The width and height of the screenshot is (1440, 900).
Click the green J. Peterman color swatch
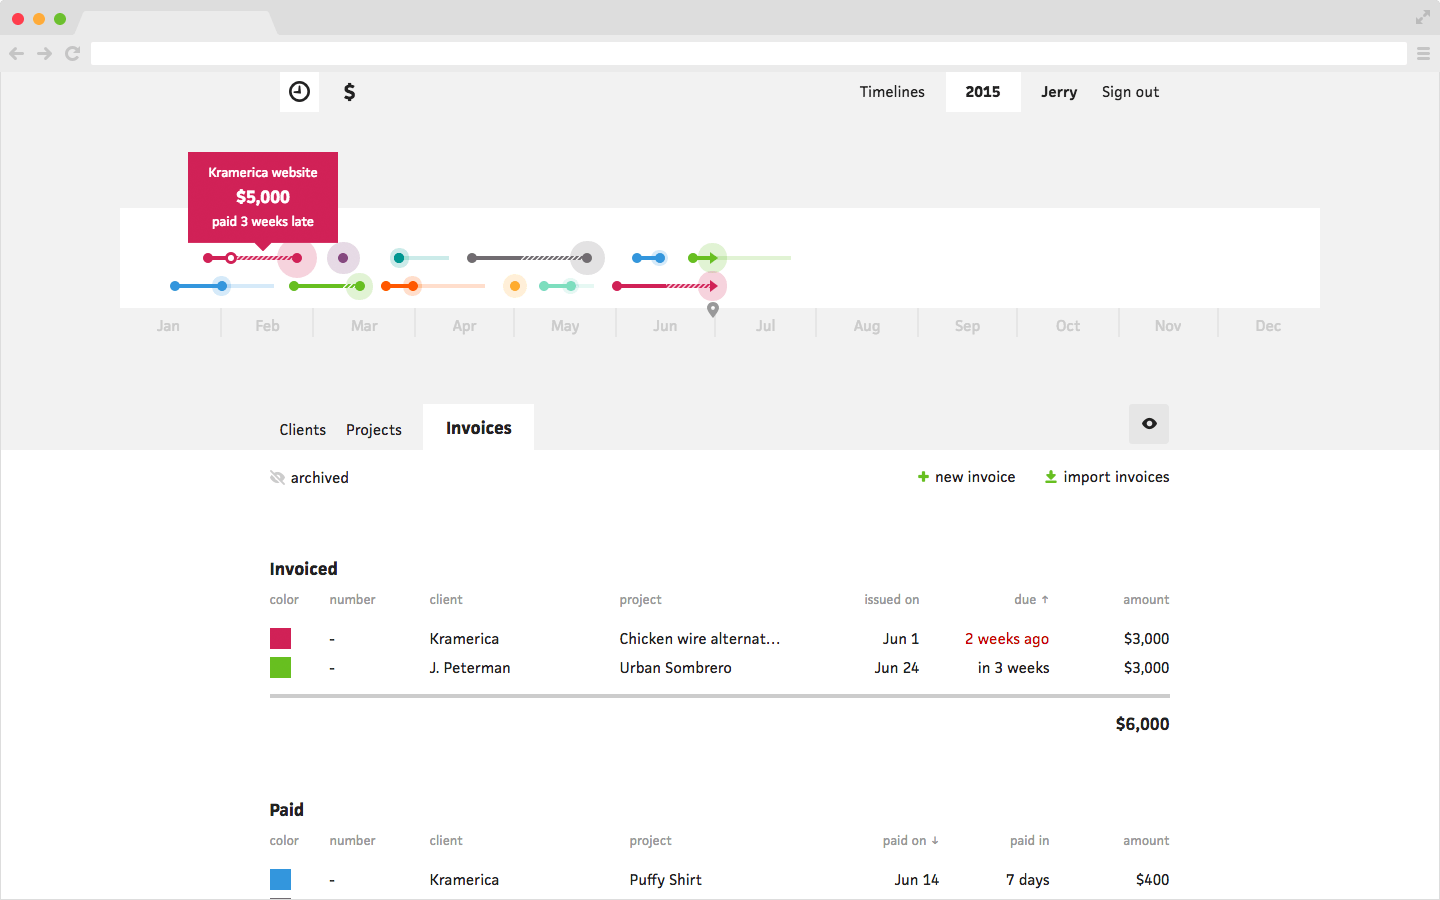click(x=280, y=668)
